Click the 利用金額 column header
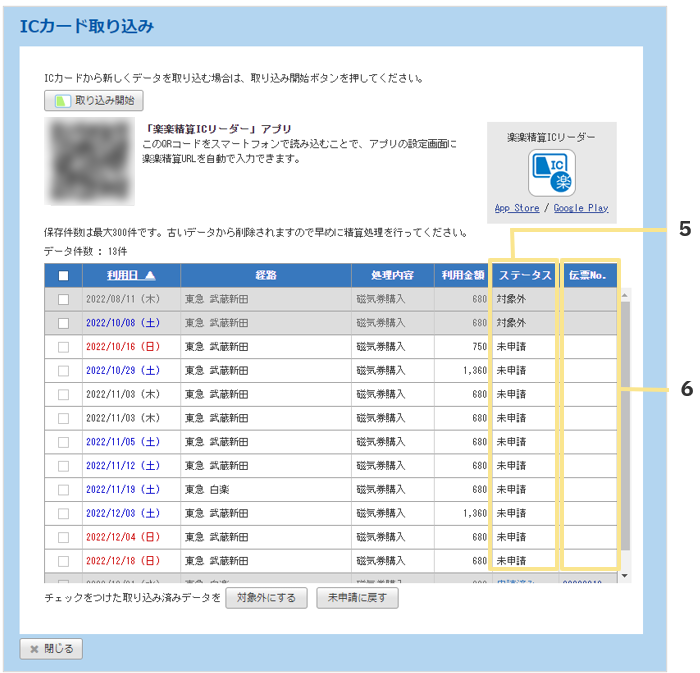Viewport: 700px width, 673px height. point(460,276)
